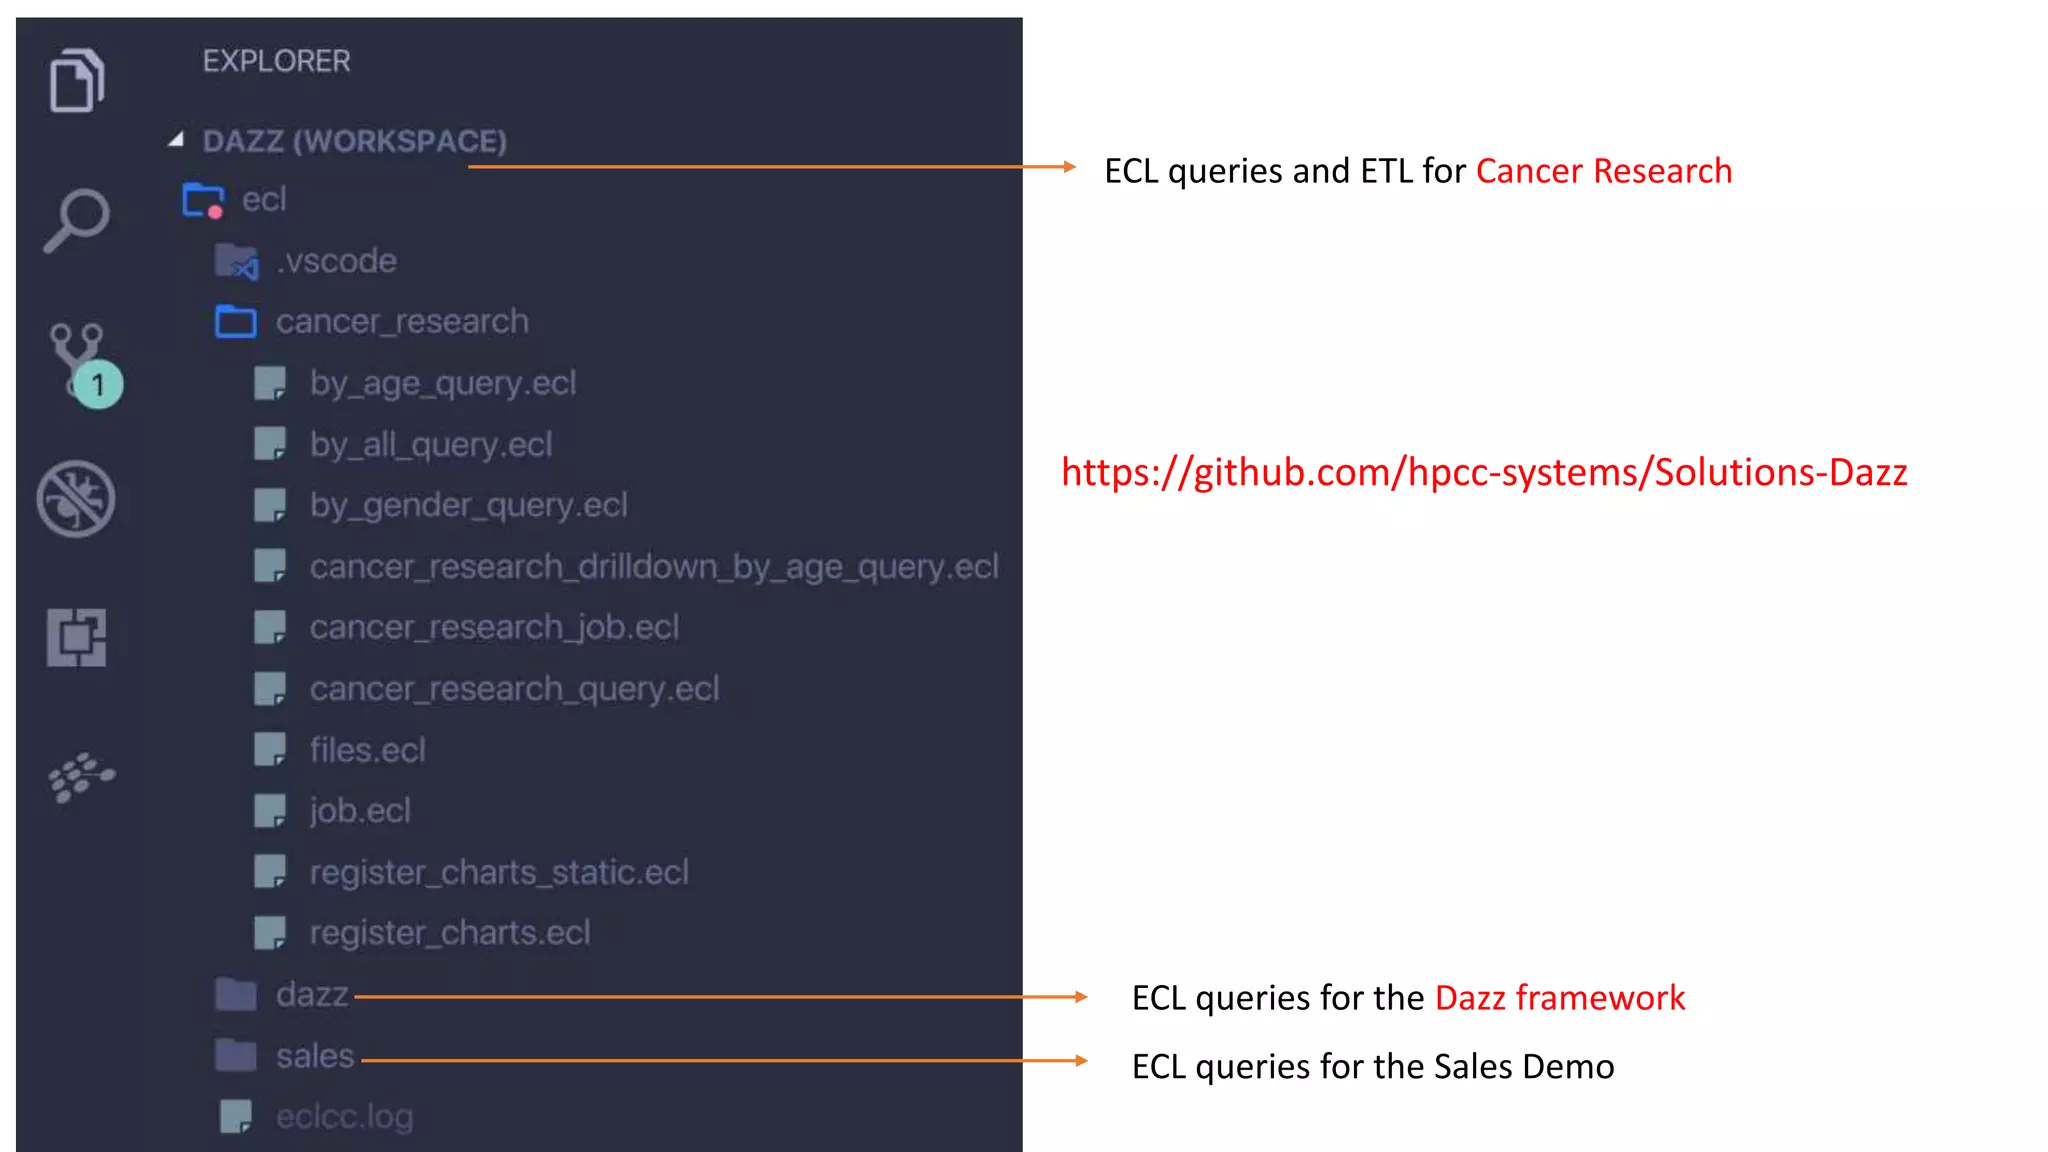Open cancer_research_job.ecl
Image resolution: width=2048 pixels, height=1152 pixels.
494,628
